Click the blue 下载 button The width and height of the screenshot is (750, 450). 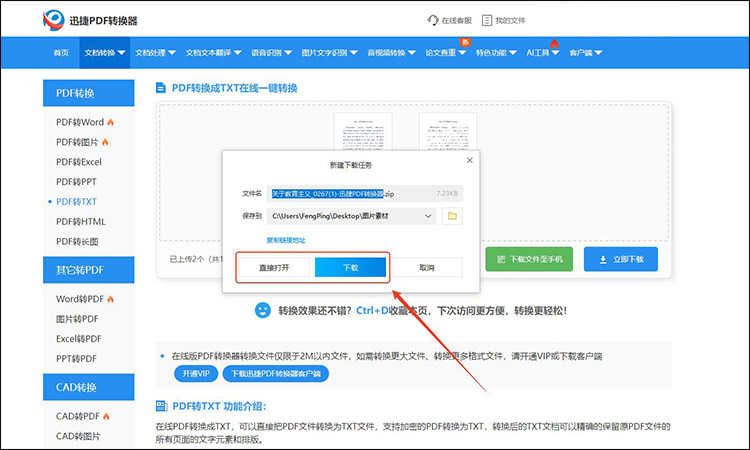[350, 267]
